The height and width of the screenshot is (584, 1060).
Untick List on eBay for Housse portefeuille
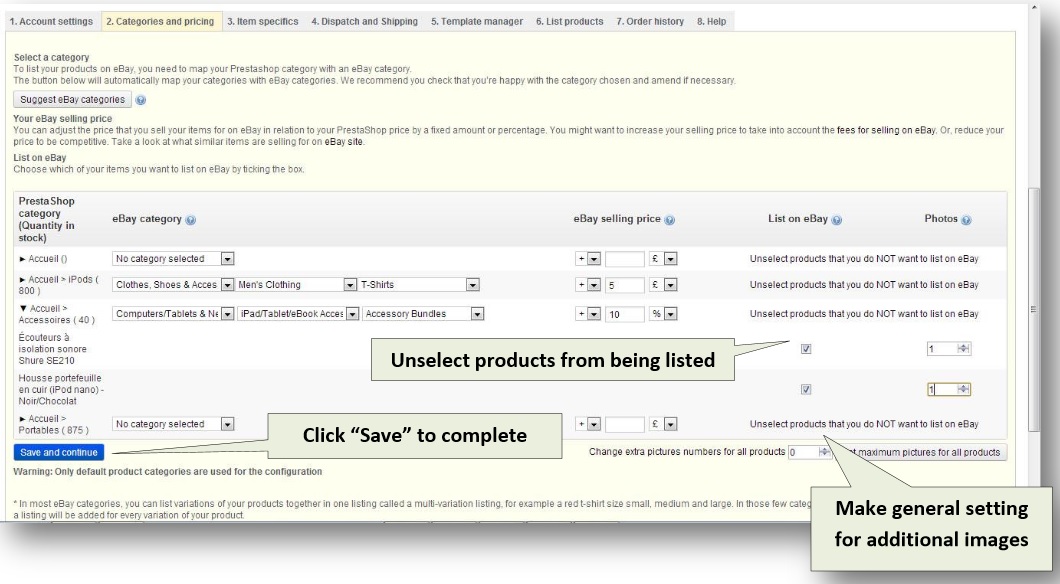(806, 389)
